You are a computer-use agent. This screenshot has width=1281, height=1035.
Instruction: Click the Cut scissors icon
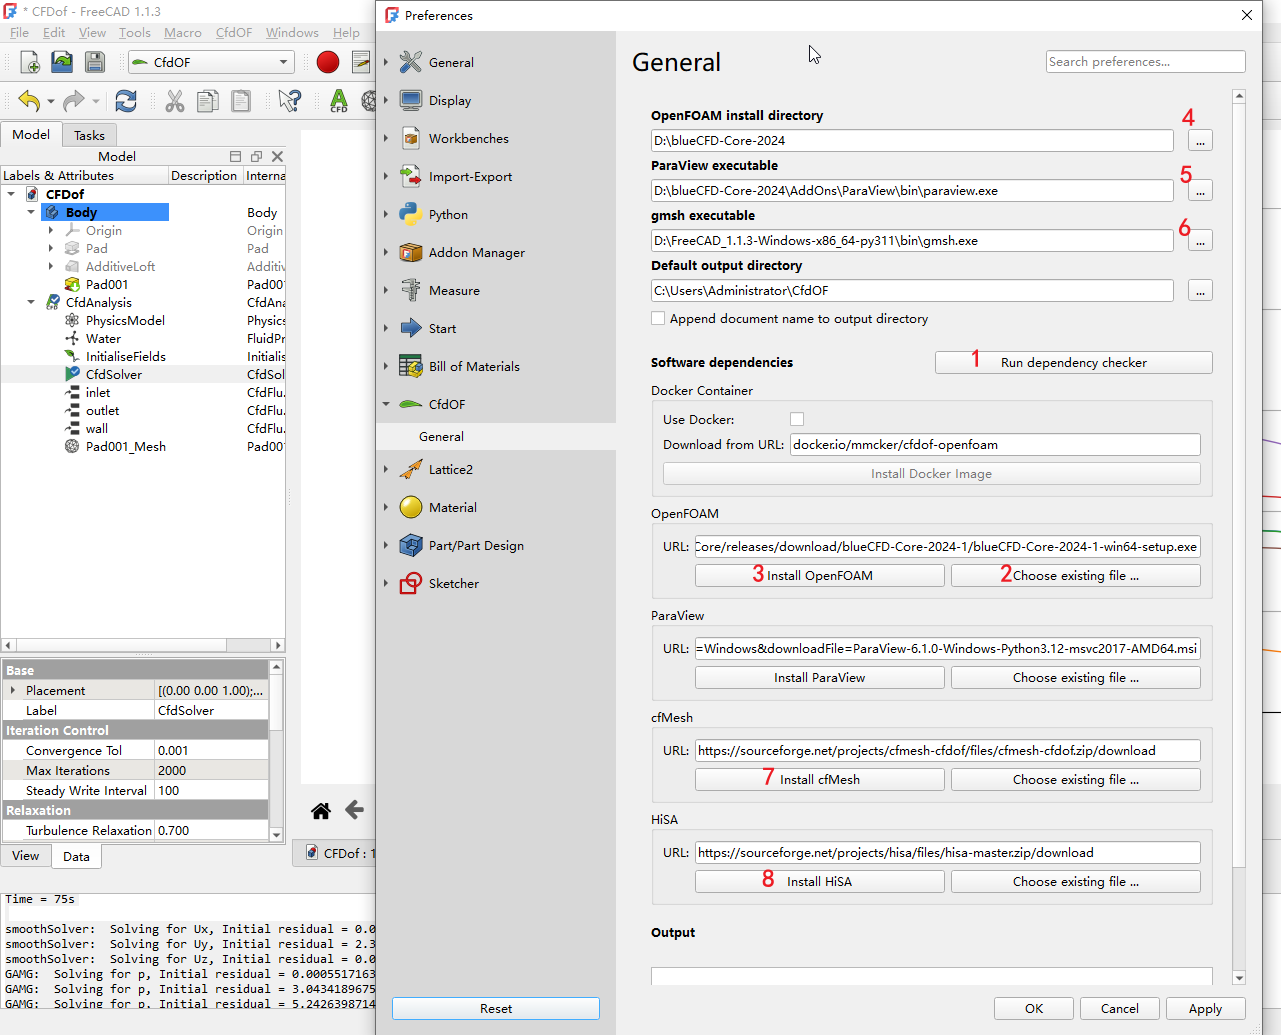pyautogui.click(x=175, y=101)
